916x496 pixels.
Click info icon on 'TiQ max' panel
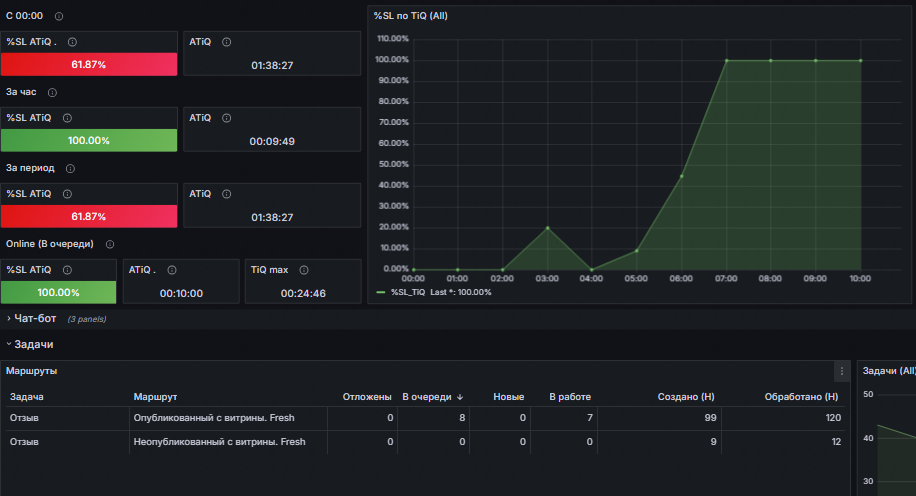[304, 270]
